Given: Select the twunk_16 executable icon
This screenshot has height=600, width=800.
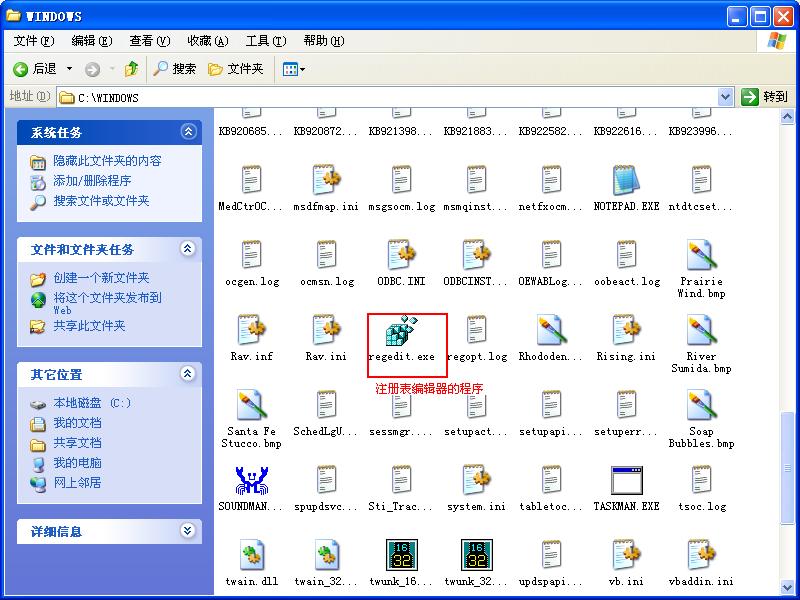Looking at the screenshot, I should [402, 555].
